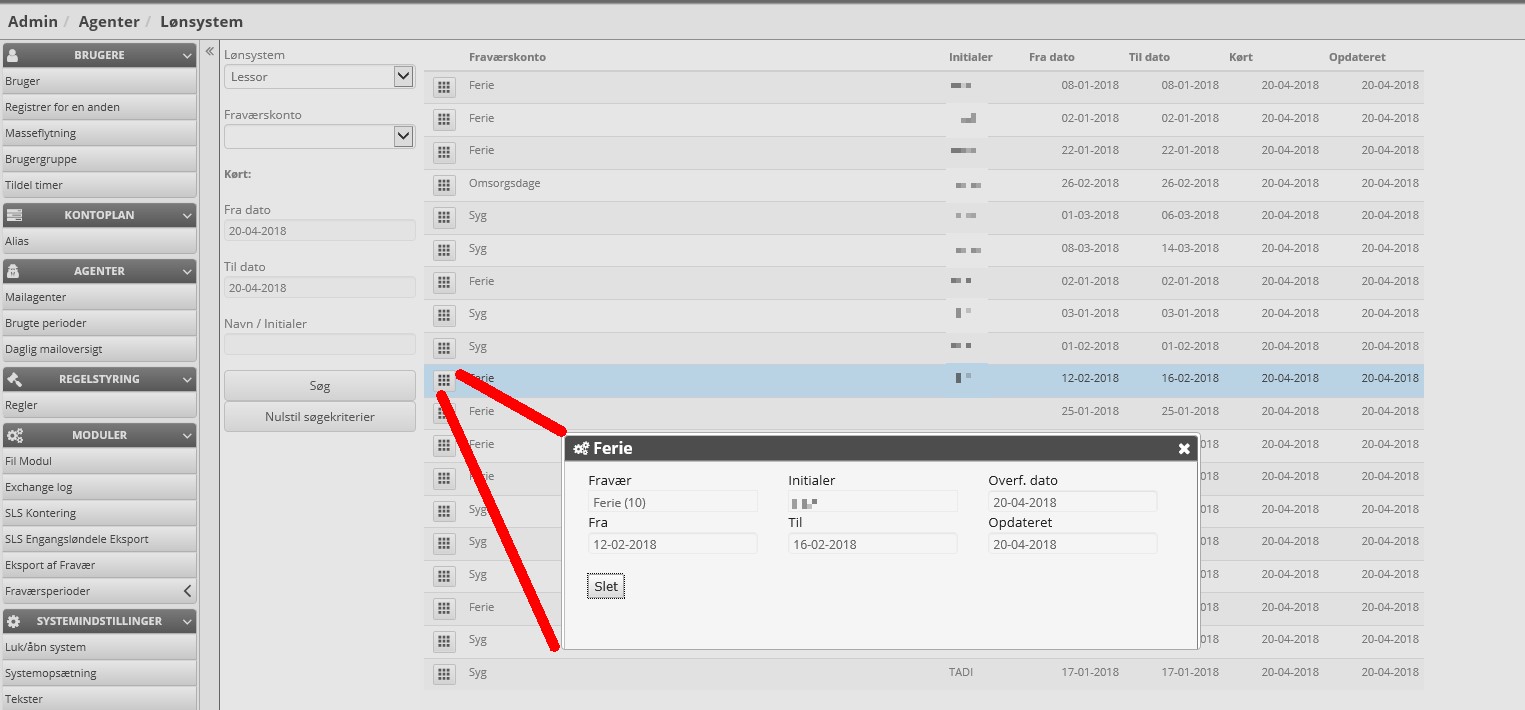
Task: Collapse the Kontoplan section
Action: 187,215
